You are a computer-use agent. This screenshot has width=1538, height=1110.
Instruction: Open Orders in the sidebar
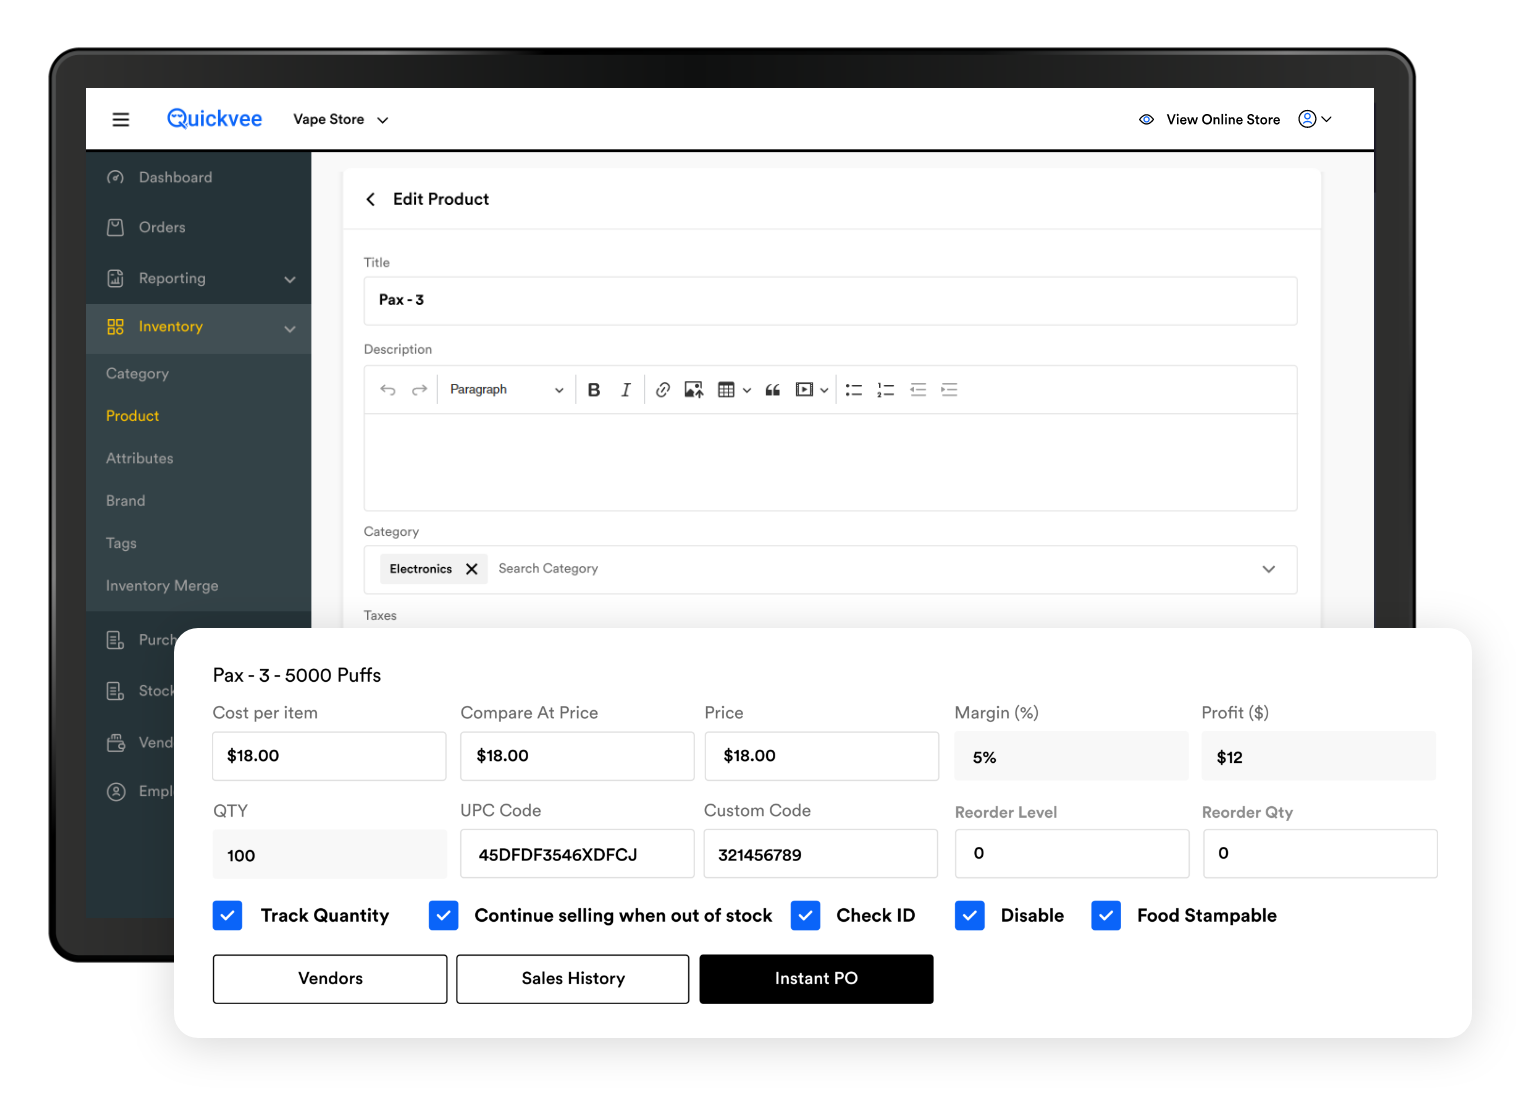click(x=162, y=228)
